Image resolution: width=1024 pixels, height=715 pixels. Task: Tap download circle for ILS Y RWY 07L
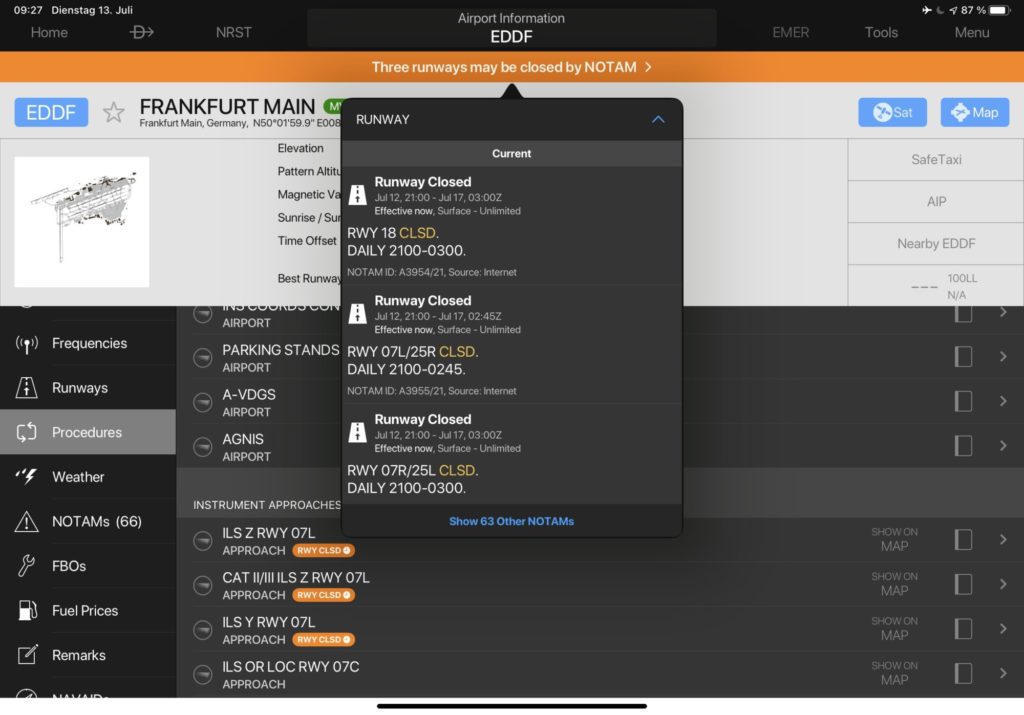coord(203,629)
